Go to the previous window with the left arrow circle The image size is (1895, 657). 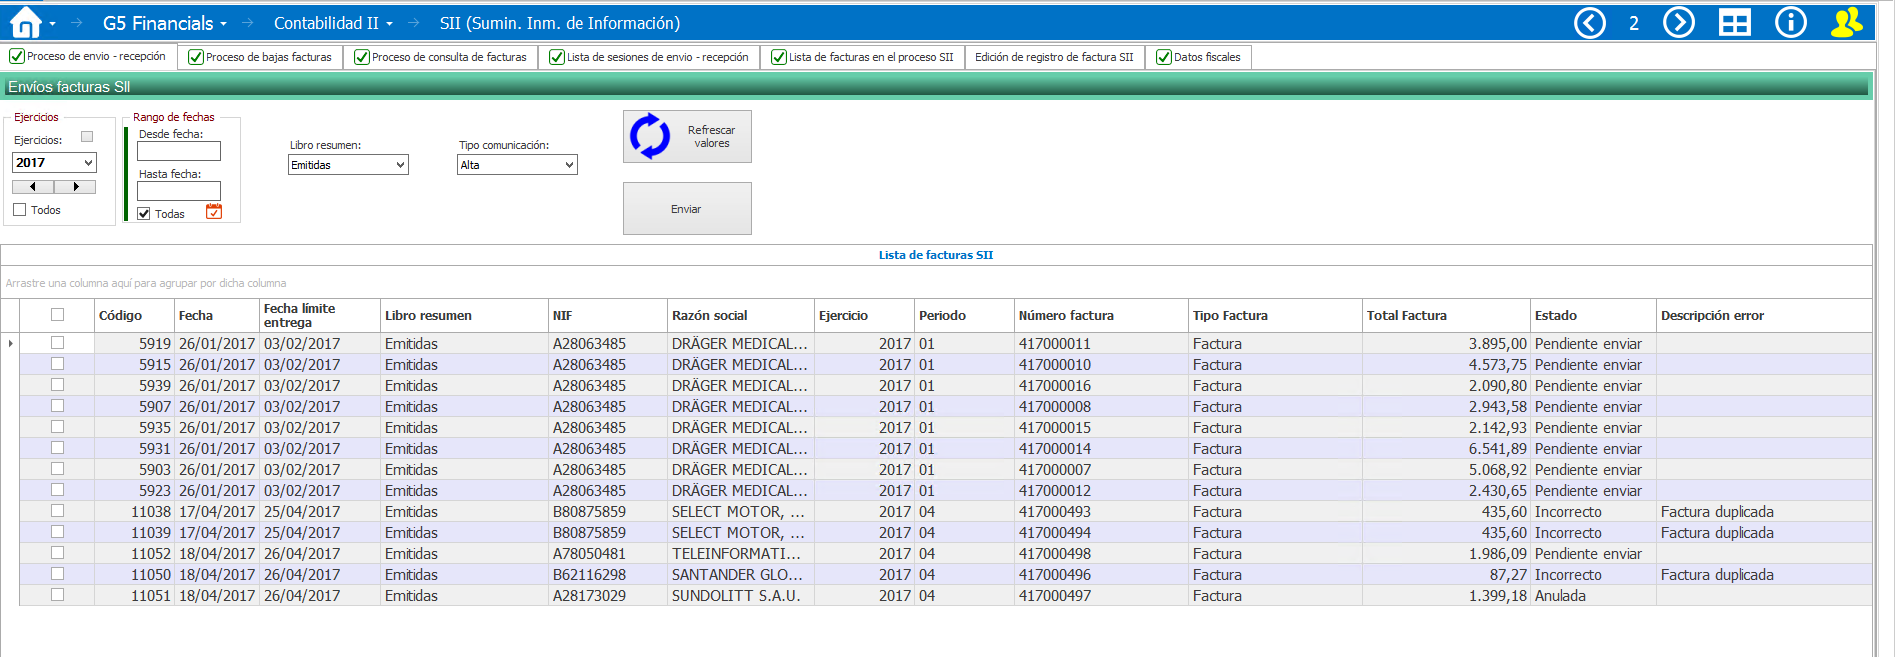point(1589,22)
